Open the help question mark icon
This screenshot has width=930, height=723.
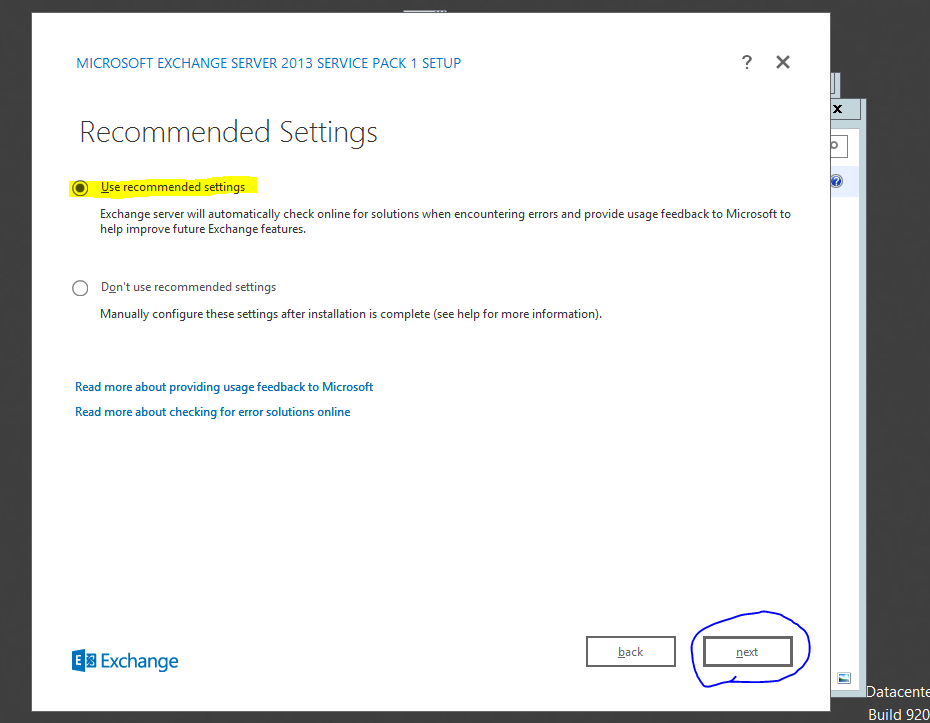747,62
